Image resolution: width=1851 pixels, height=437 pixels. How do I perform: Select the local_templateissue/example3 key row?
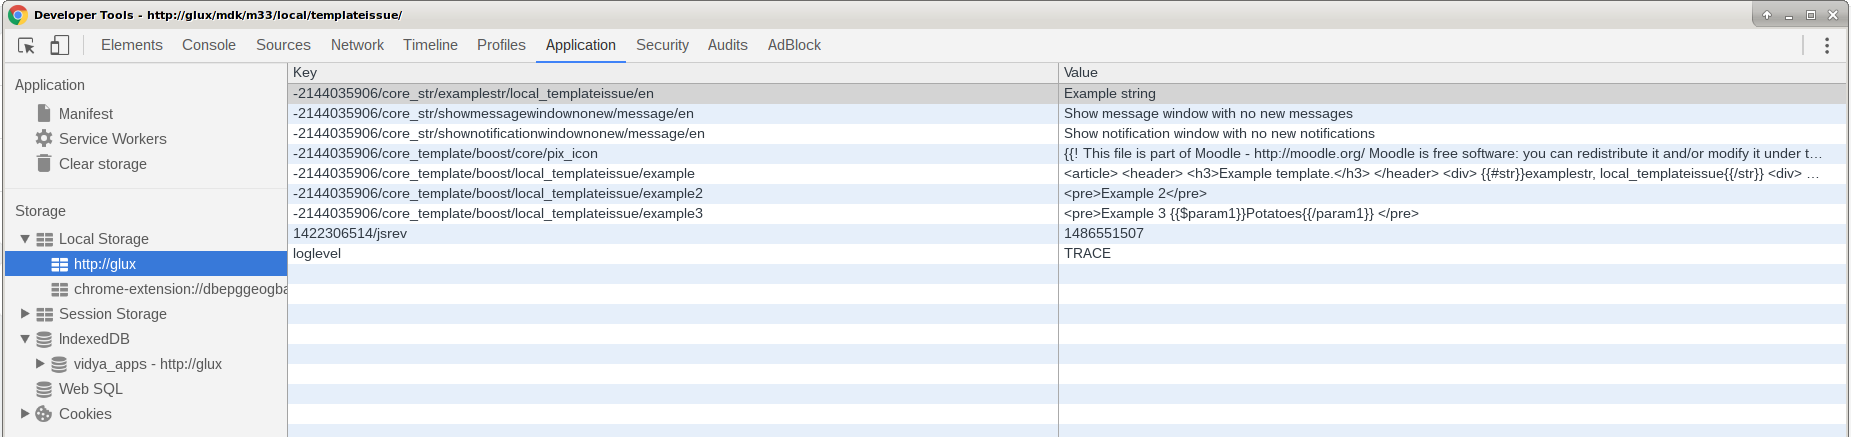click(x=673, y=214)
